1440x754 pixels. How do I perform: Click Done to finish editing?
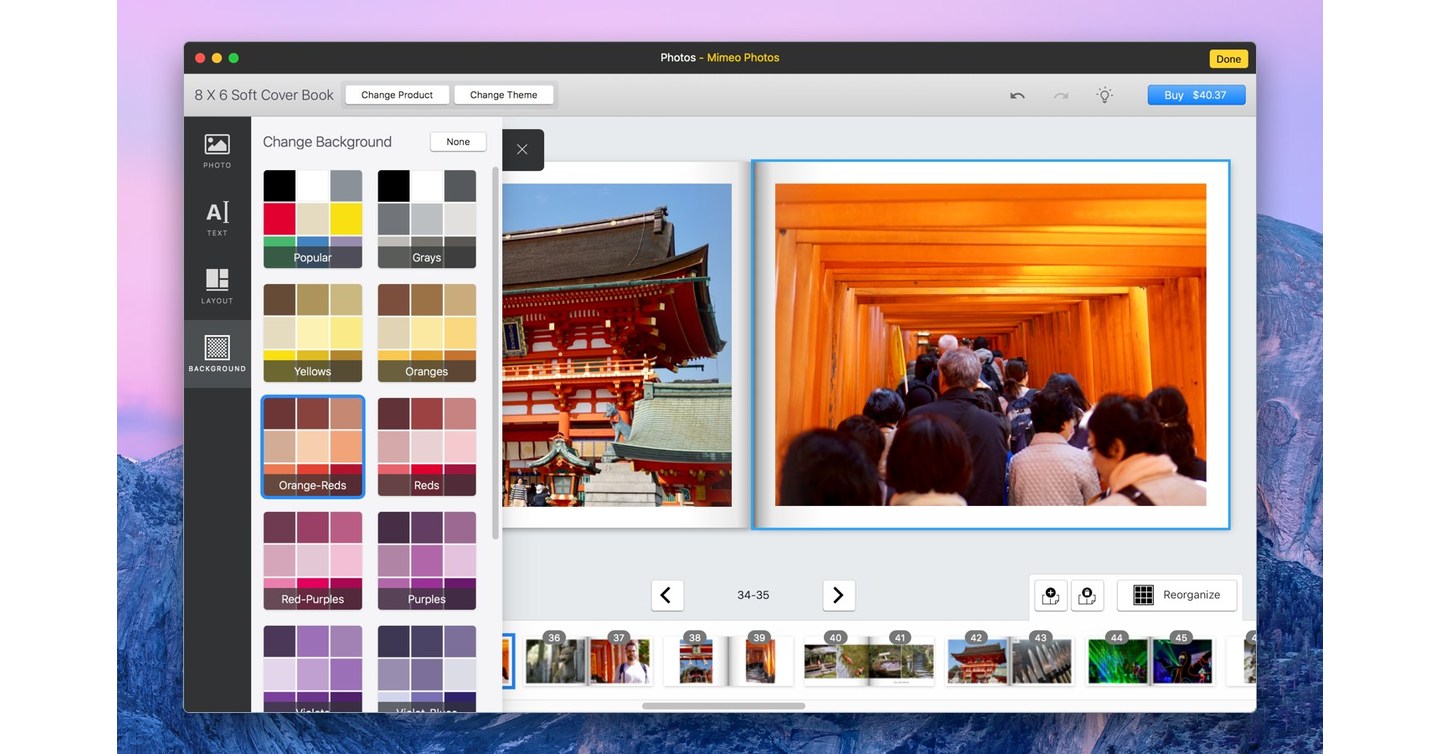click(x=1228, y=58)
